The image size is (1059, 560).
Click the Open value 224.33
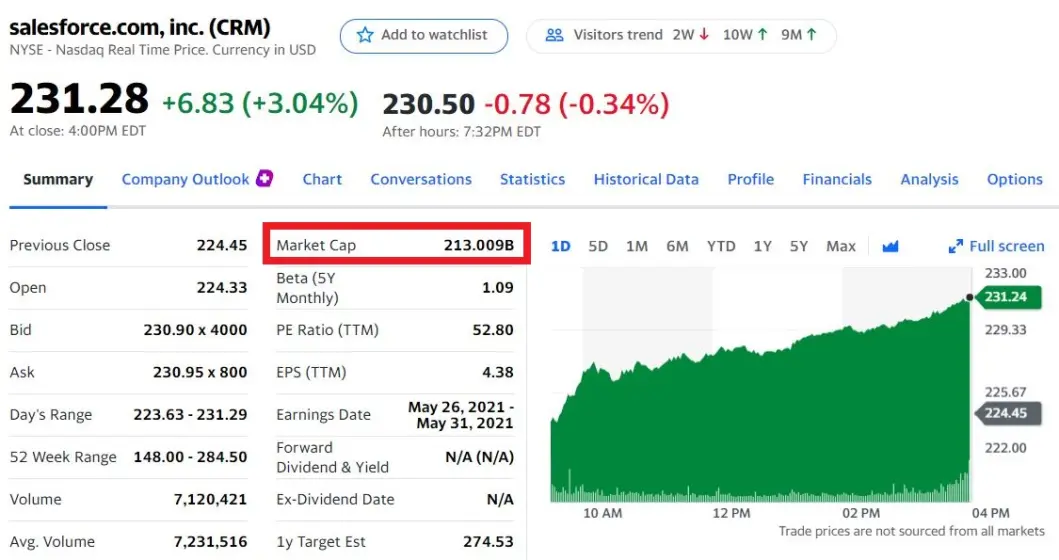click(222, 288)
